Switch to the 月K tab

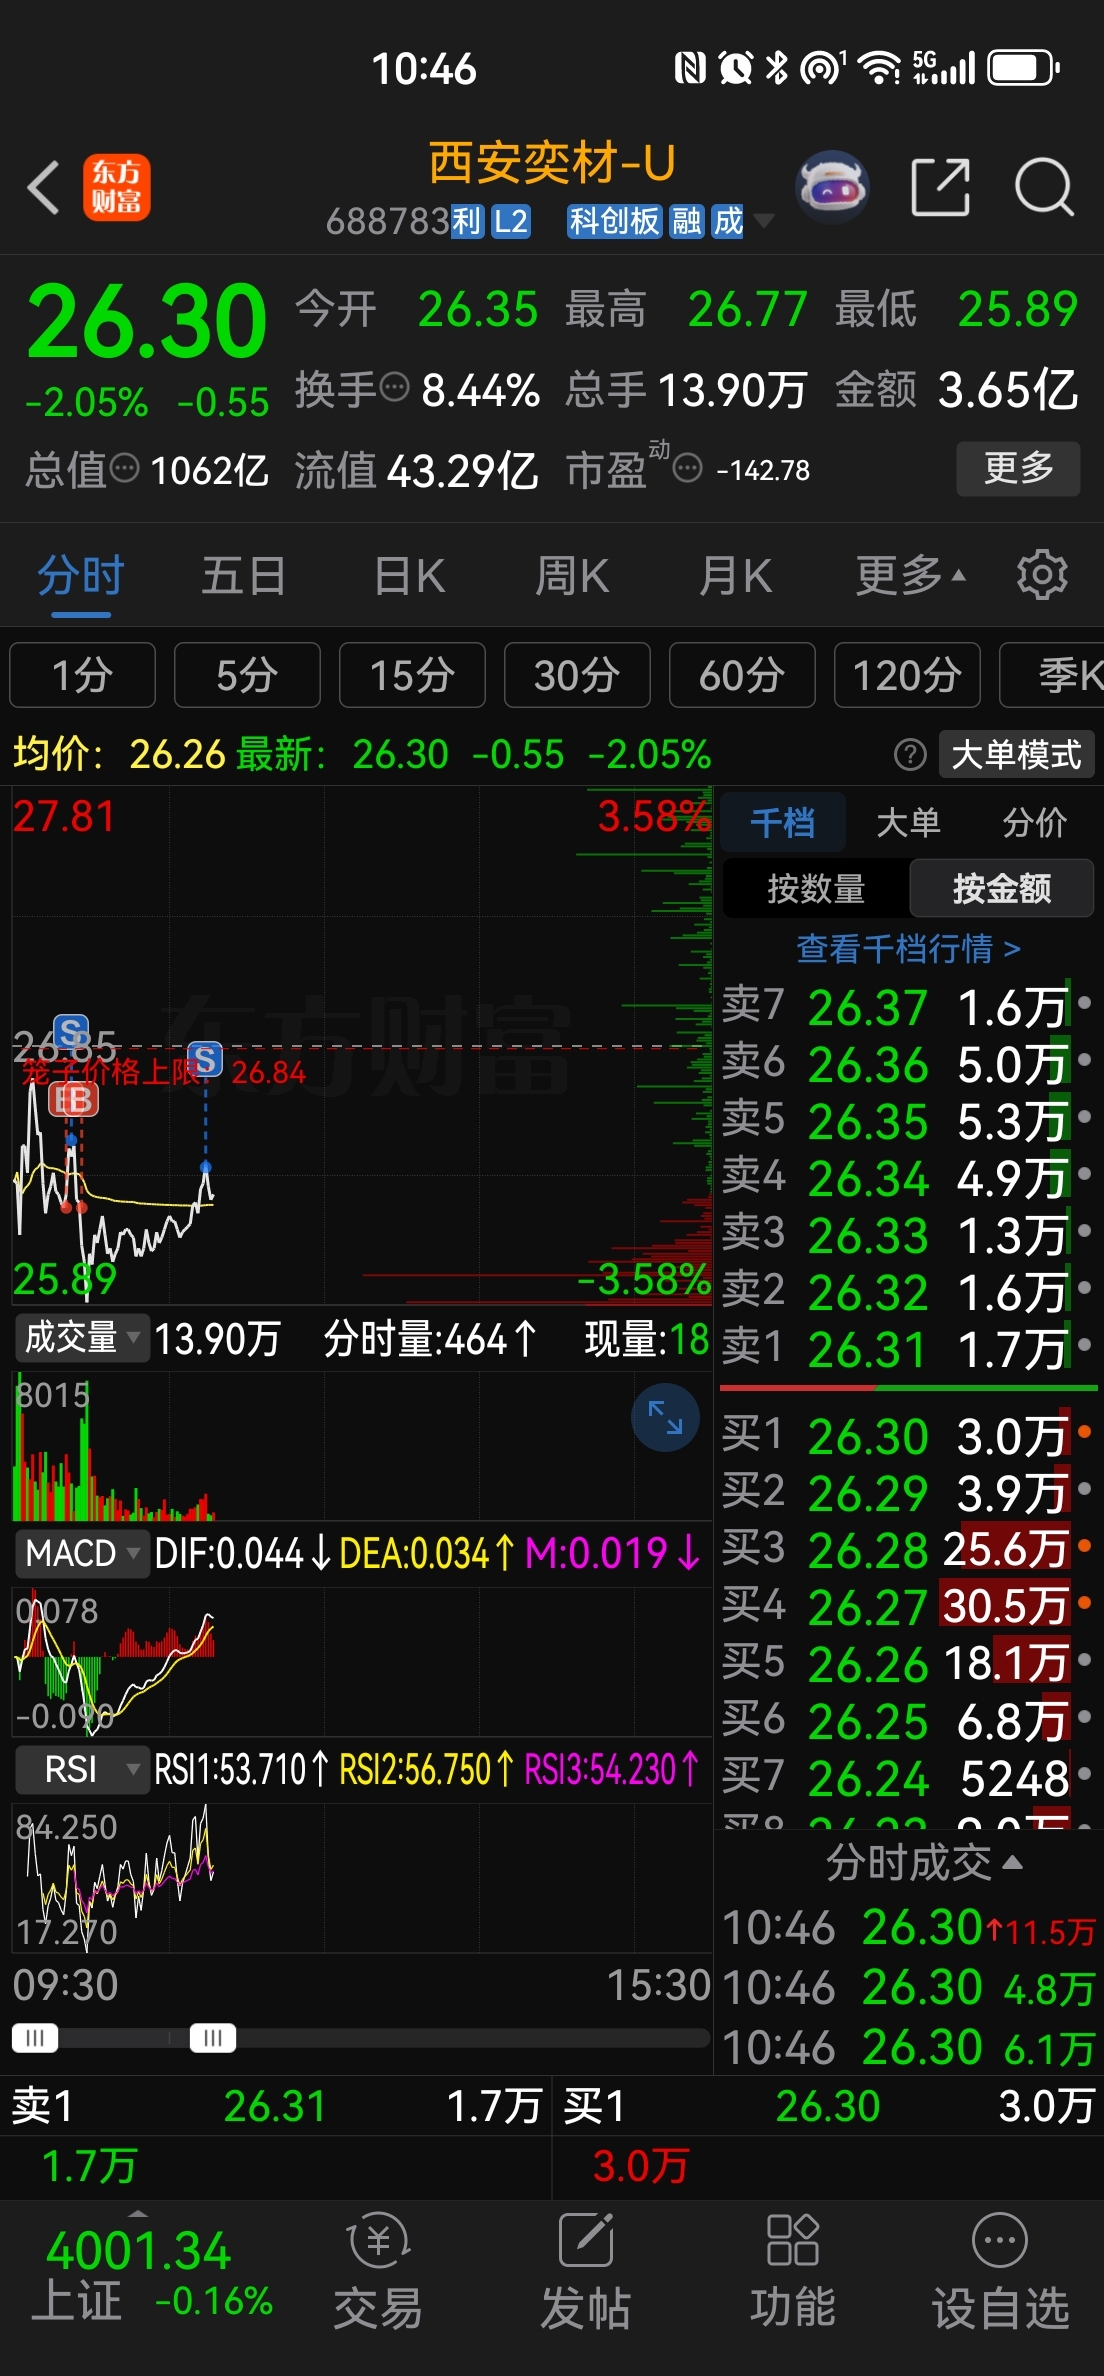tap(736, 575)
